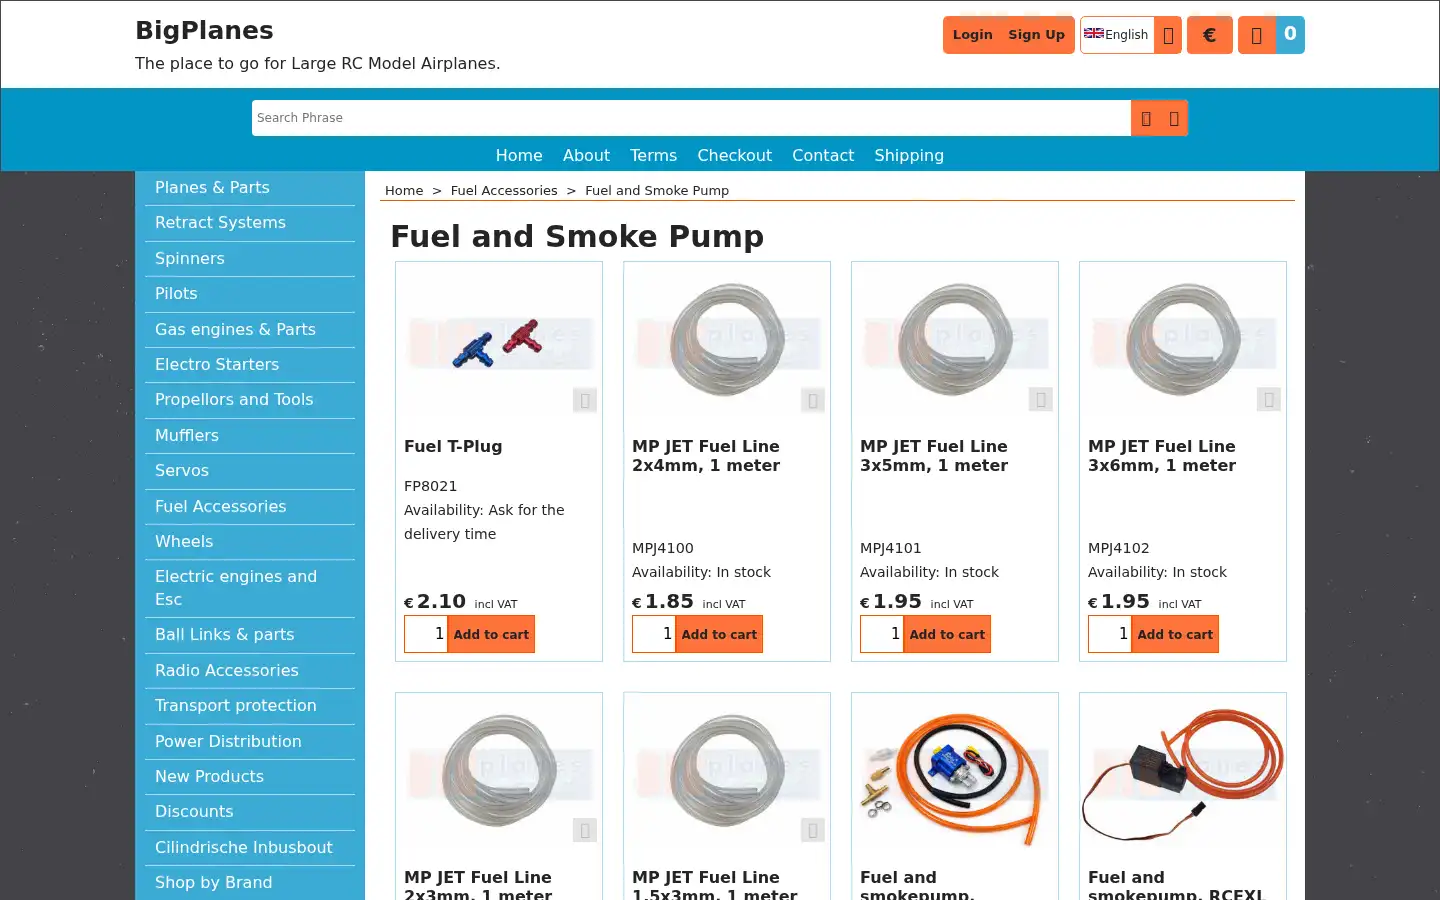
Task: Browse the Pilots category
Action: [x=250, y=294]
